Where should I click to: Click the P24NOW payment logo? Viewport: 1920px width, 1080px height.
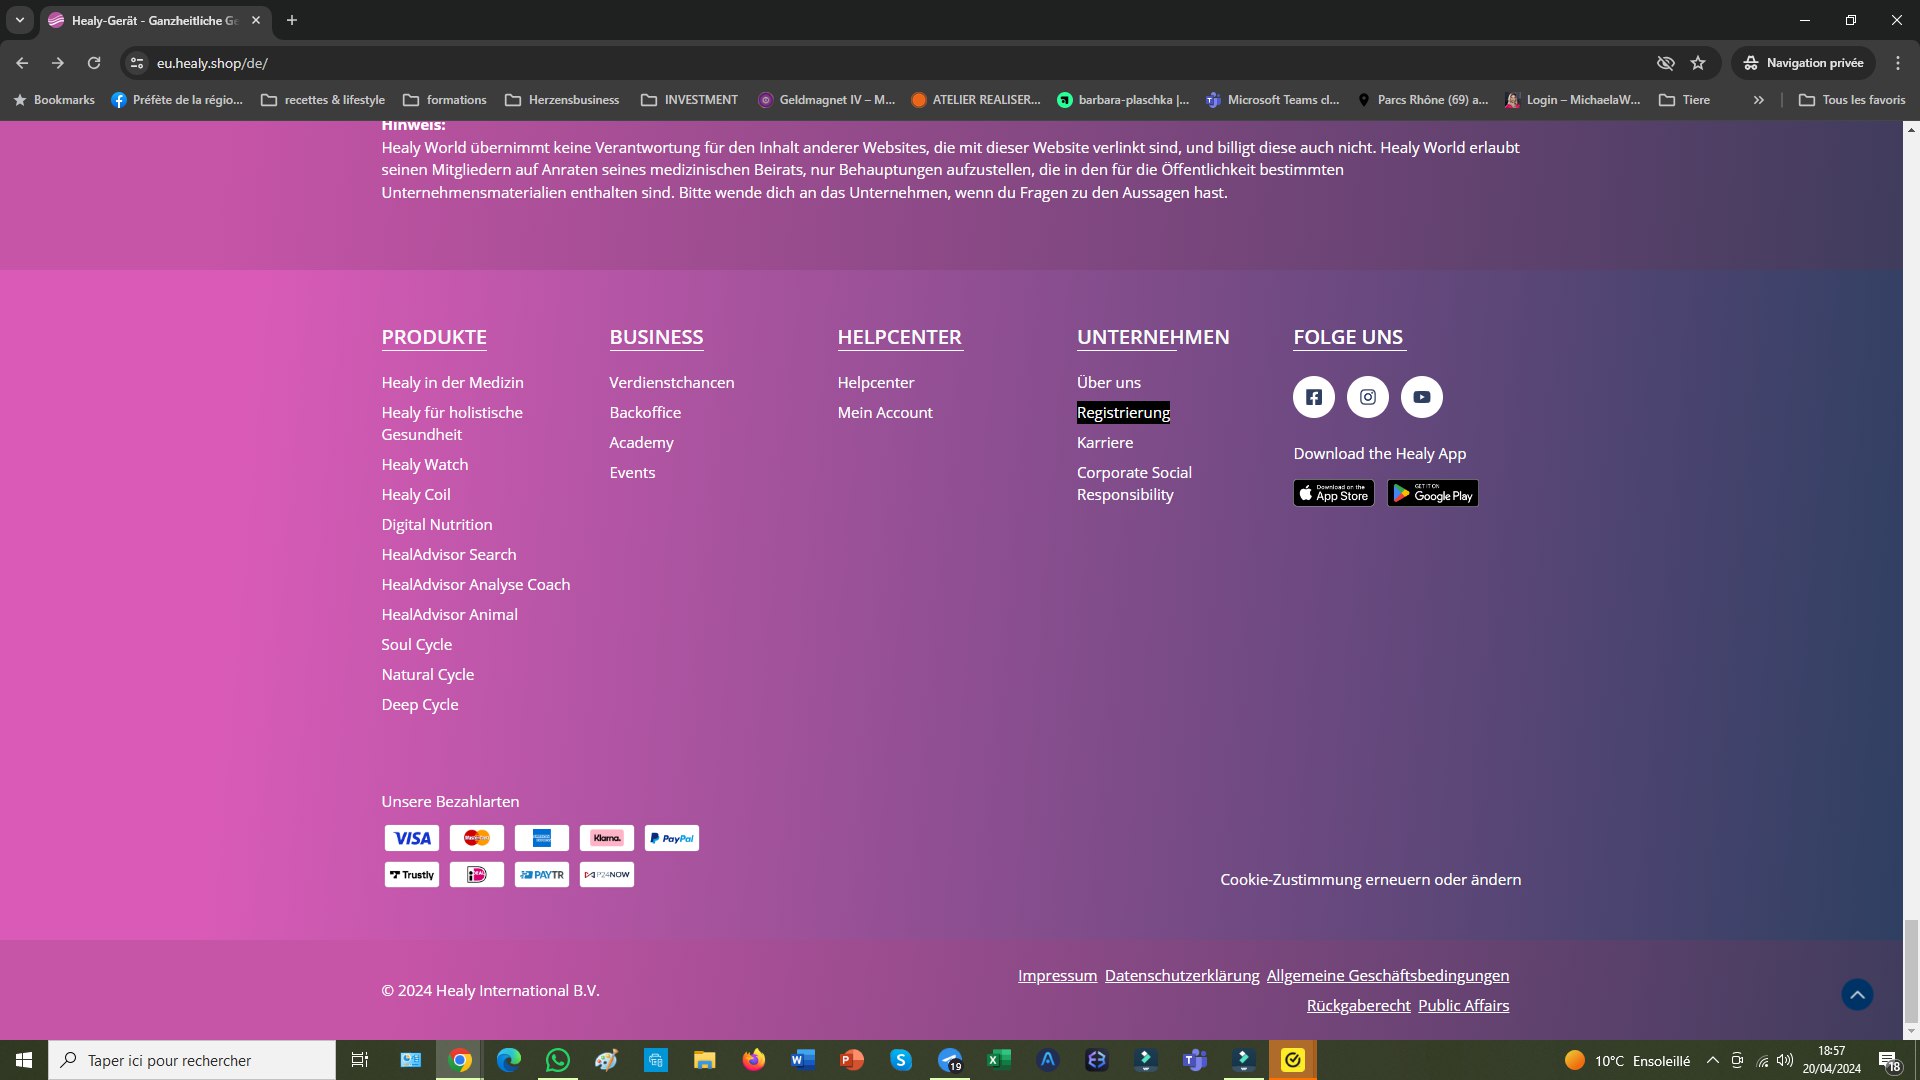click(x=607, y=875)
